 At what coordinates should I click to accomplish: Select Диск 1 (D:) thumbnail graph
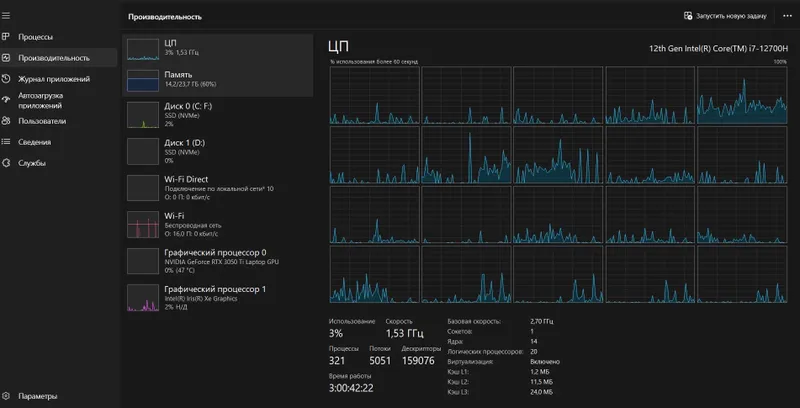tap(143, 151)
